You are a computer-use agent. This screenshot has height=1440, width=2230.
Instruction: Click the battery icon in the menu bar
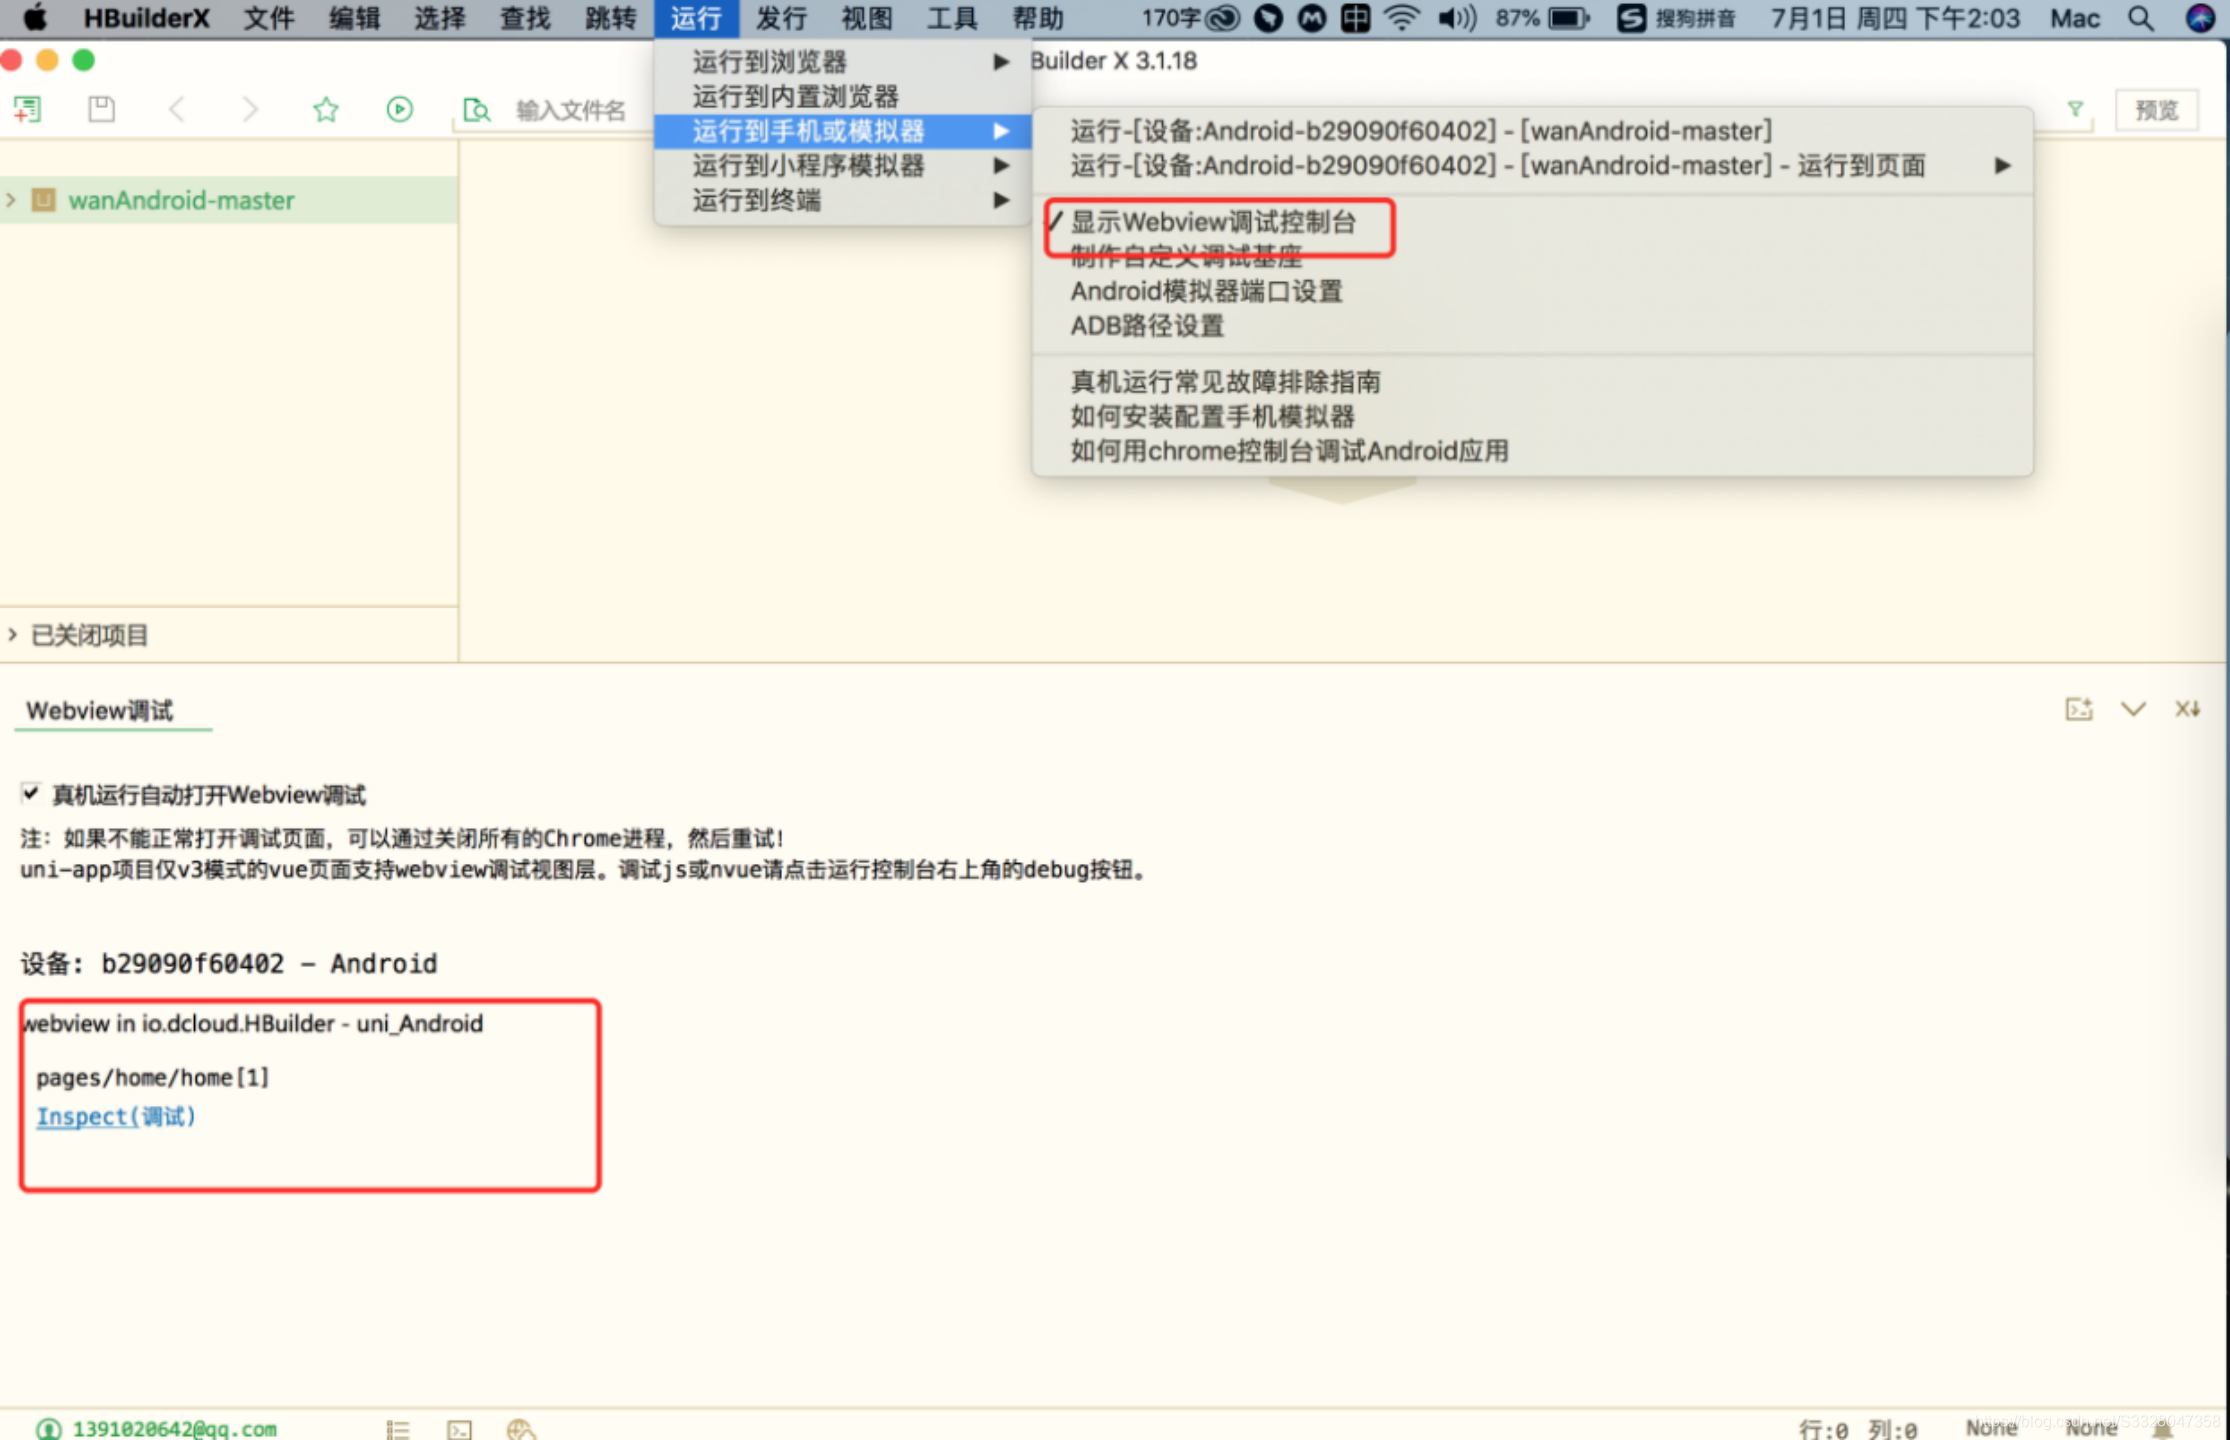[x=1567, y=18]
